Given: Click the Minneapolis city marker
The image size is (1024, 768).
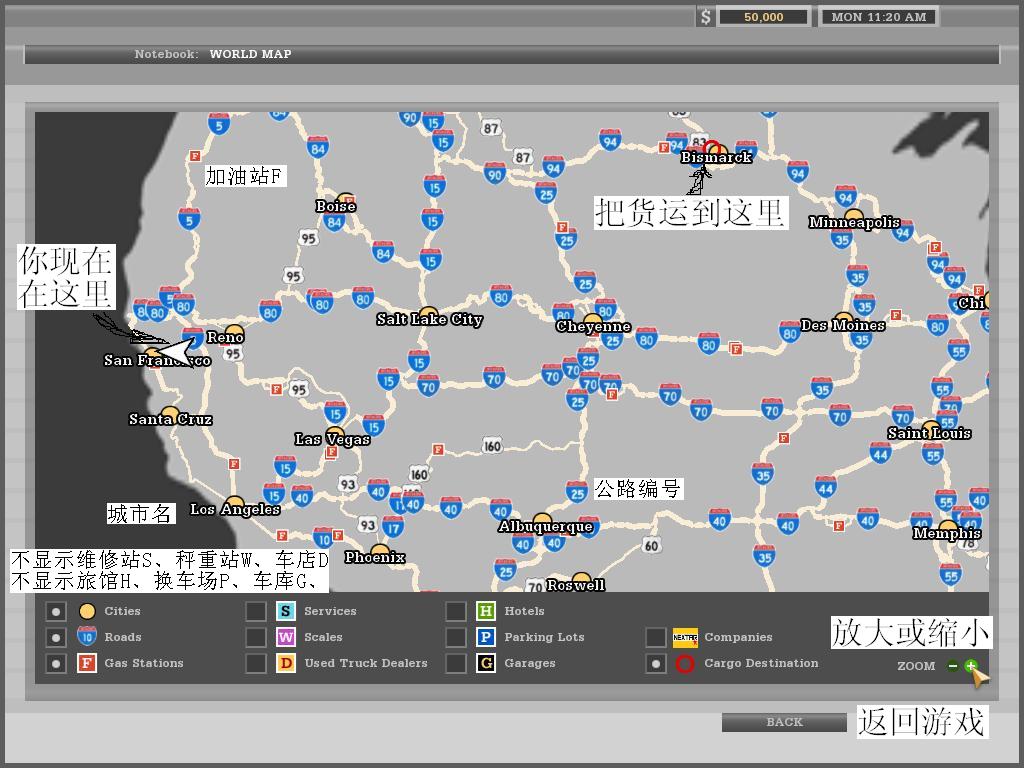Looking at the screenshot, I should [854, 216].
